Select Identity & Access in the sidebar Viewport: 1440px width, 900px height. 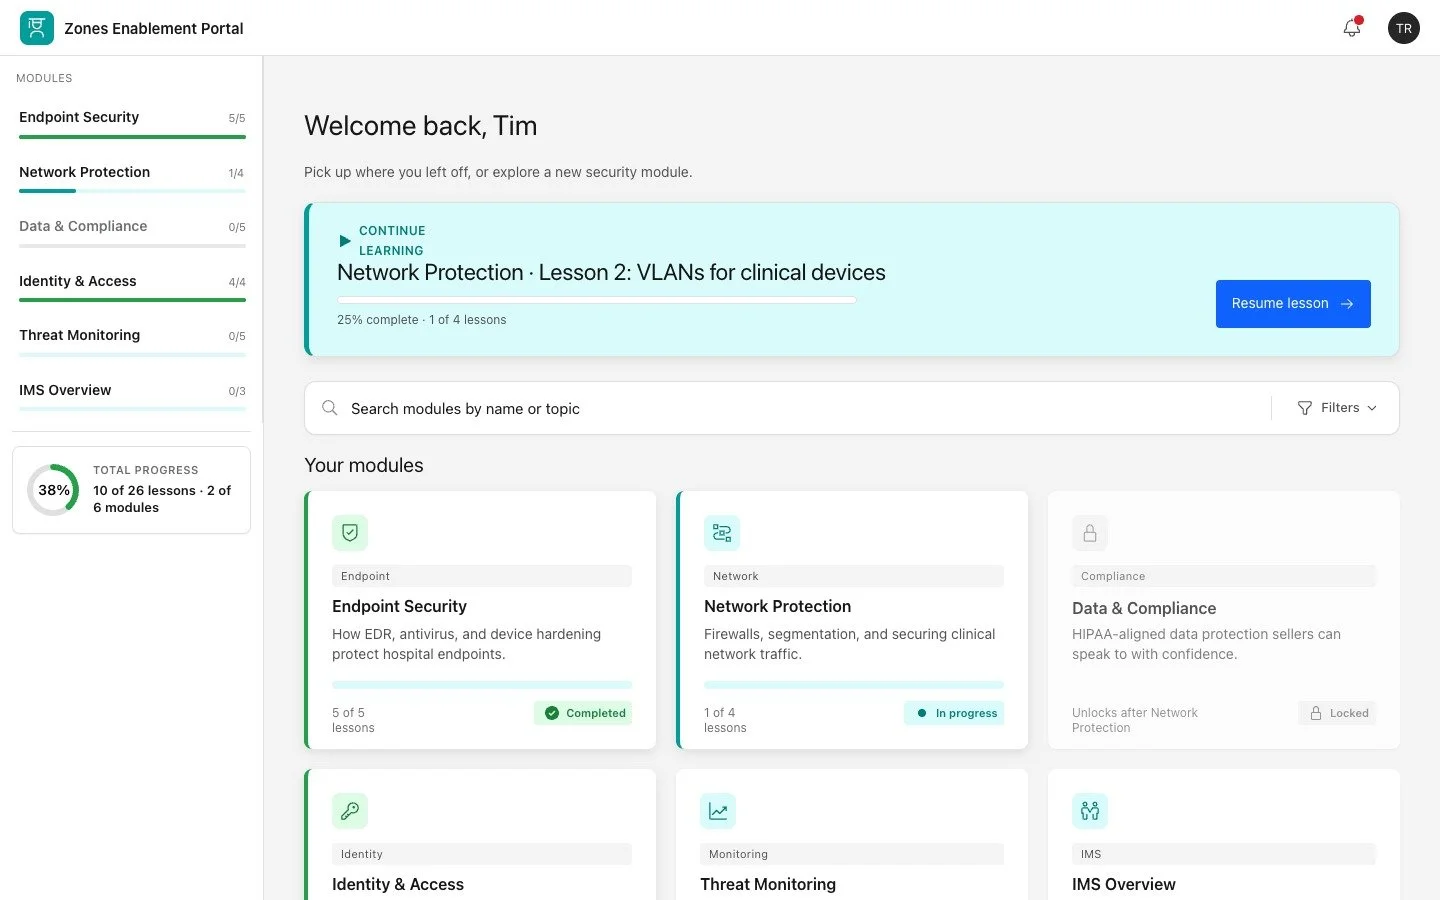pyautogui.click(x=132, y=288)
